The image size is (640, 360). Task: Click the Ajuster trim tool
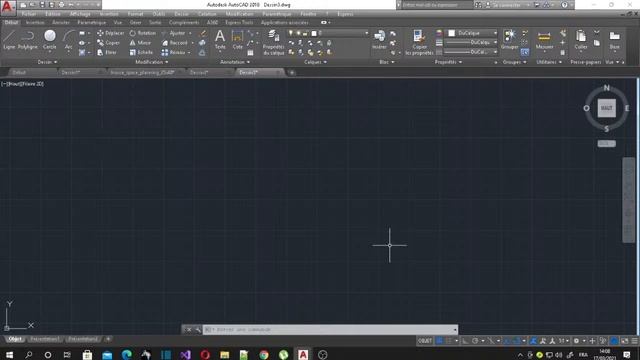click(x=174, y=33)
